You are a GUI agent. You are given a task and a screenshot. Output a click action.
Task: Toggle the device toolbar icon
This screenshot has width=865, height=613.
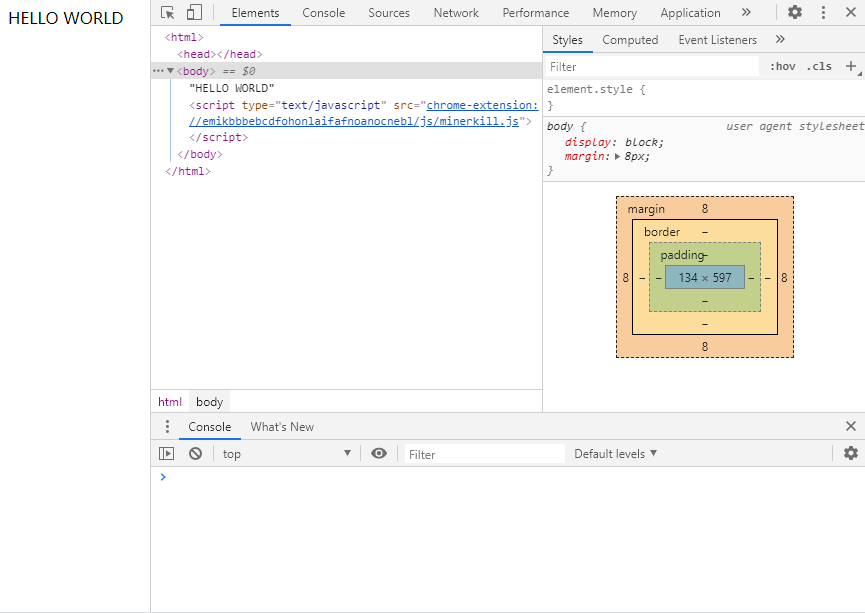coord(194,12)
